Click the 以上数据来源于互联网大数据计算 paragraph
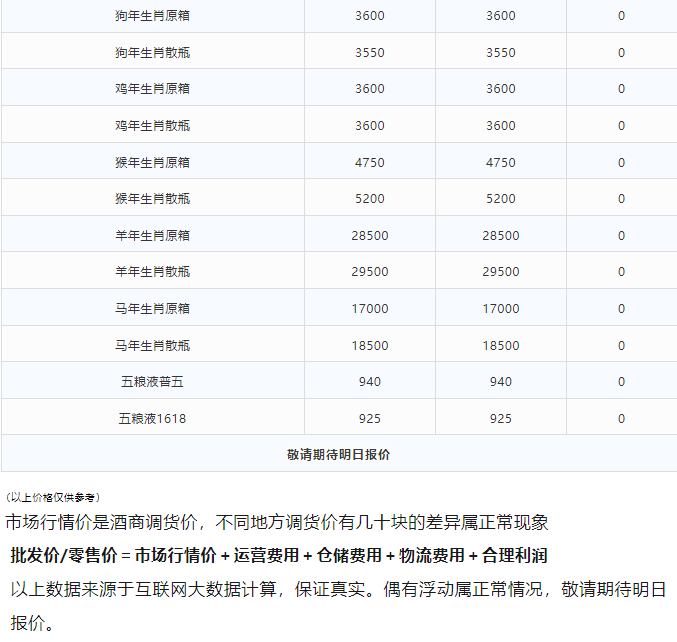The width and height of the screenshot is (677, 642). pos(338,606)
